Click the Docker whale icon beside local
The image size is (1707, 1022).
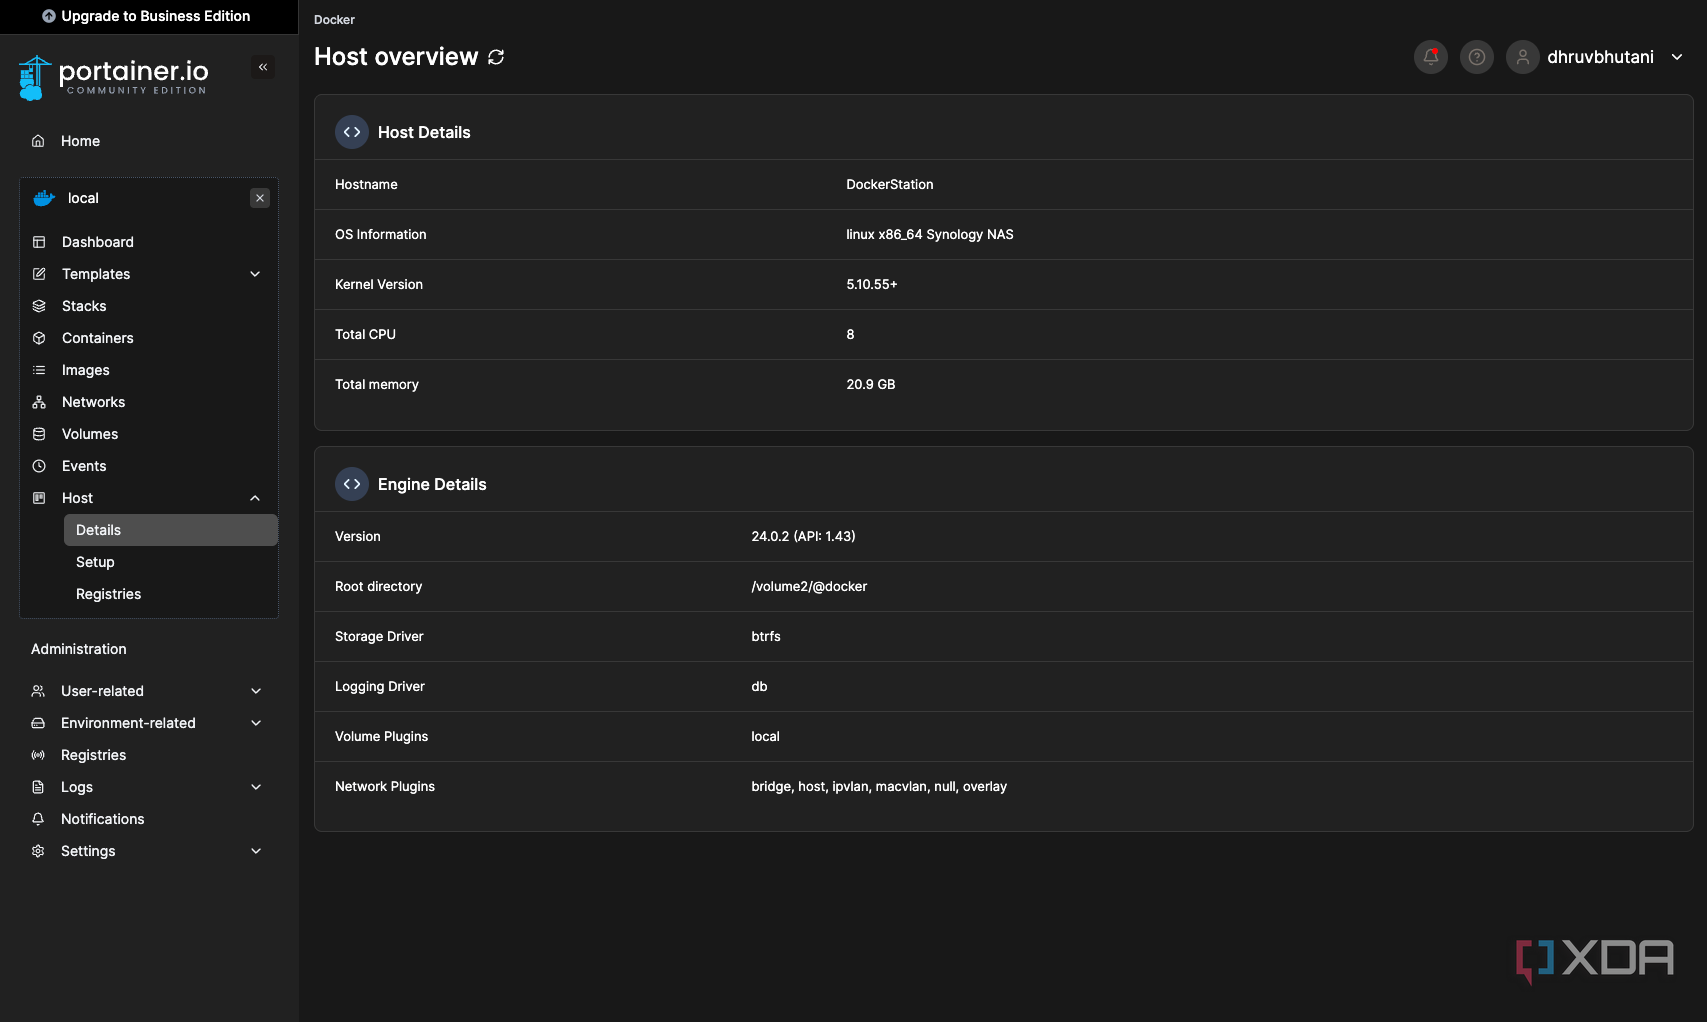click(44, 198)
